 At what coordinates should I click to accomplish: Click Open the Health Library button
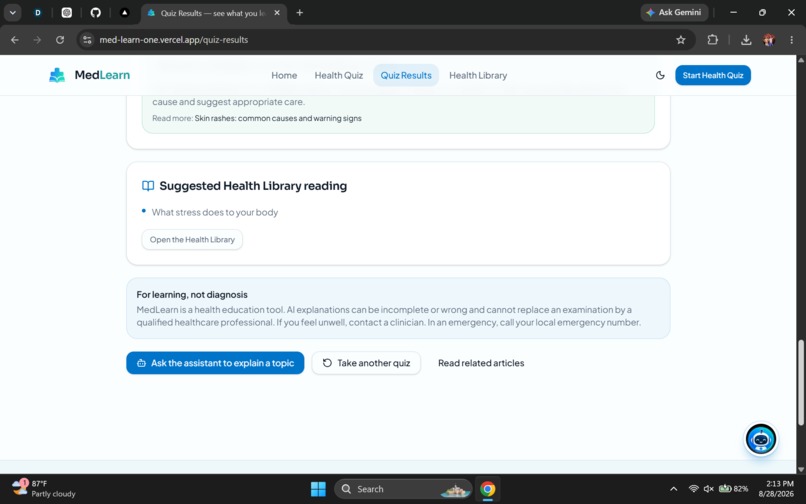[192, 240]
